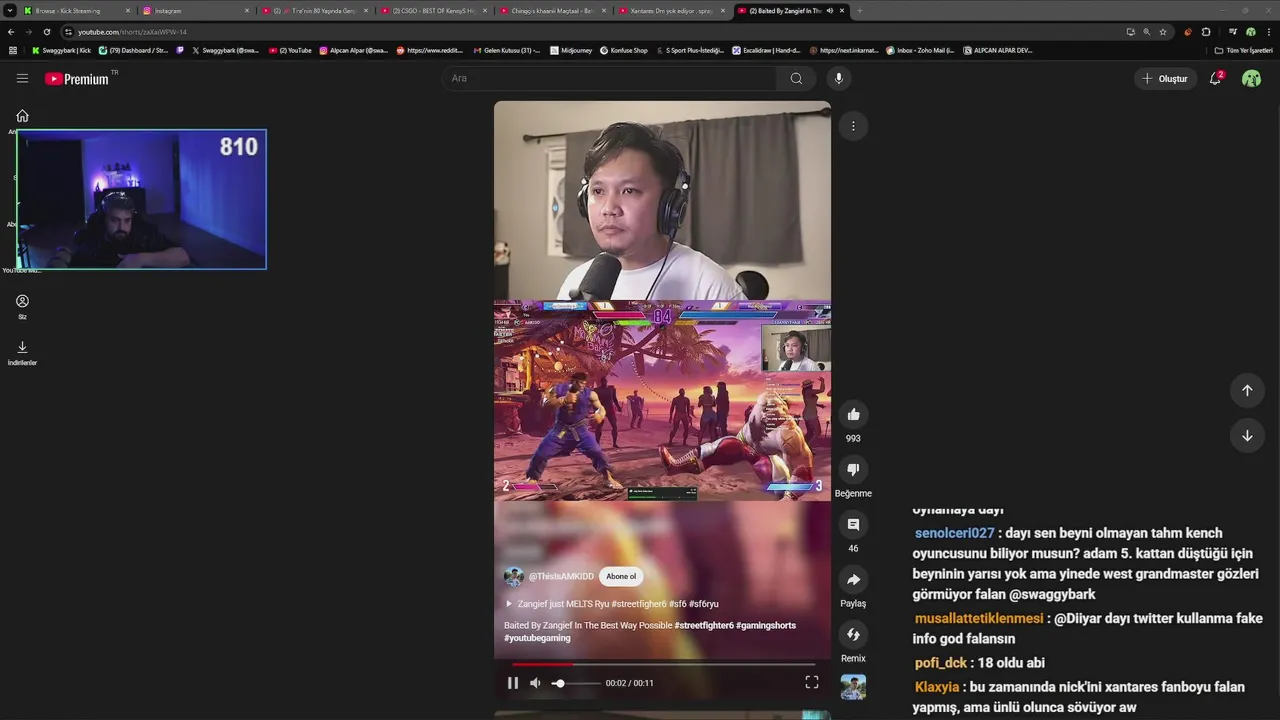Click the #youtubegaming hashtag

coord(537,638)
